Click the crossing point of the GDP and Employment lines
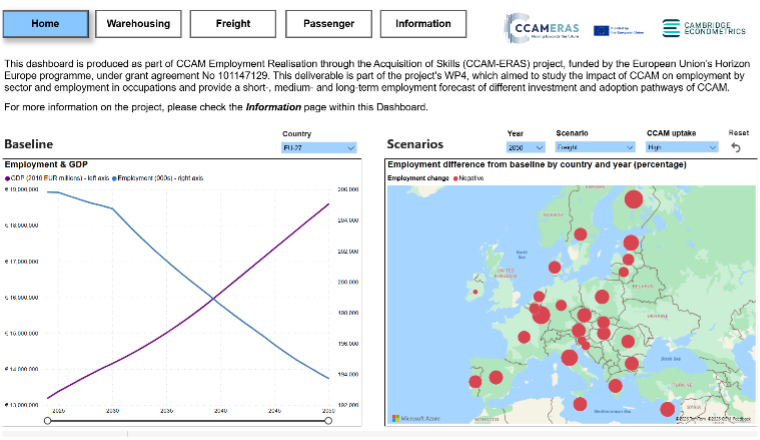The height and width of the screenshot is (440, 760). [x=213, y=299]
